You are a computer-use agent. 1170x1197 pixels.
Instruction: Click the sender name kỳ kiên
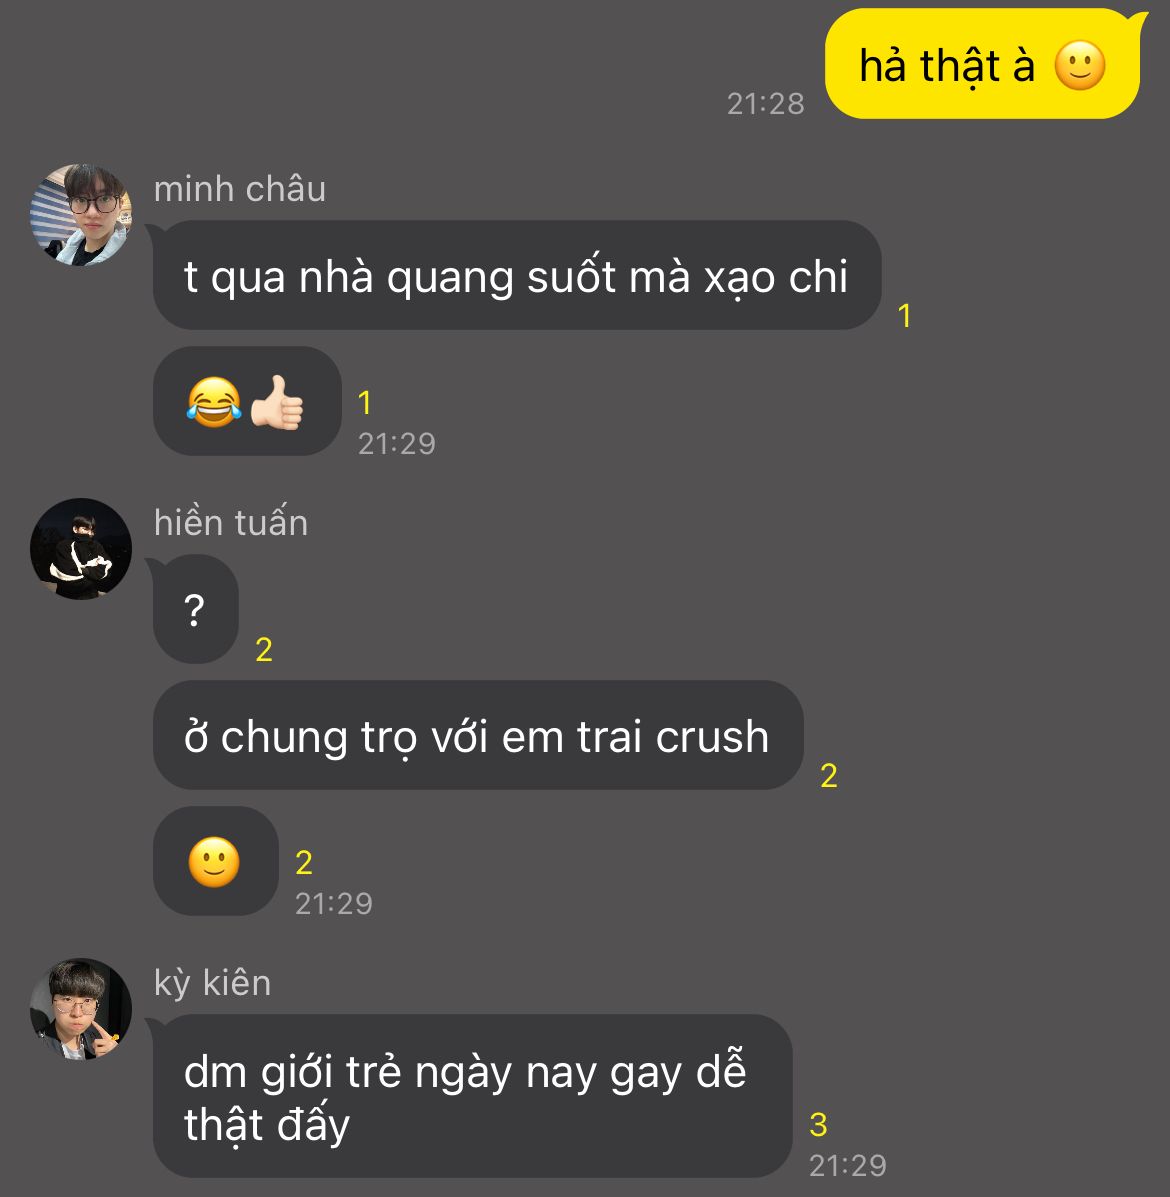212,982
